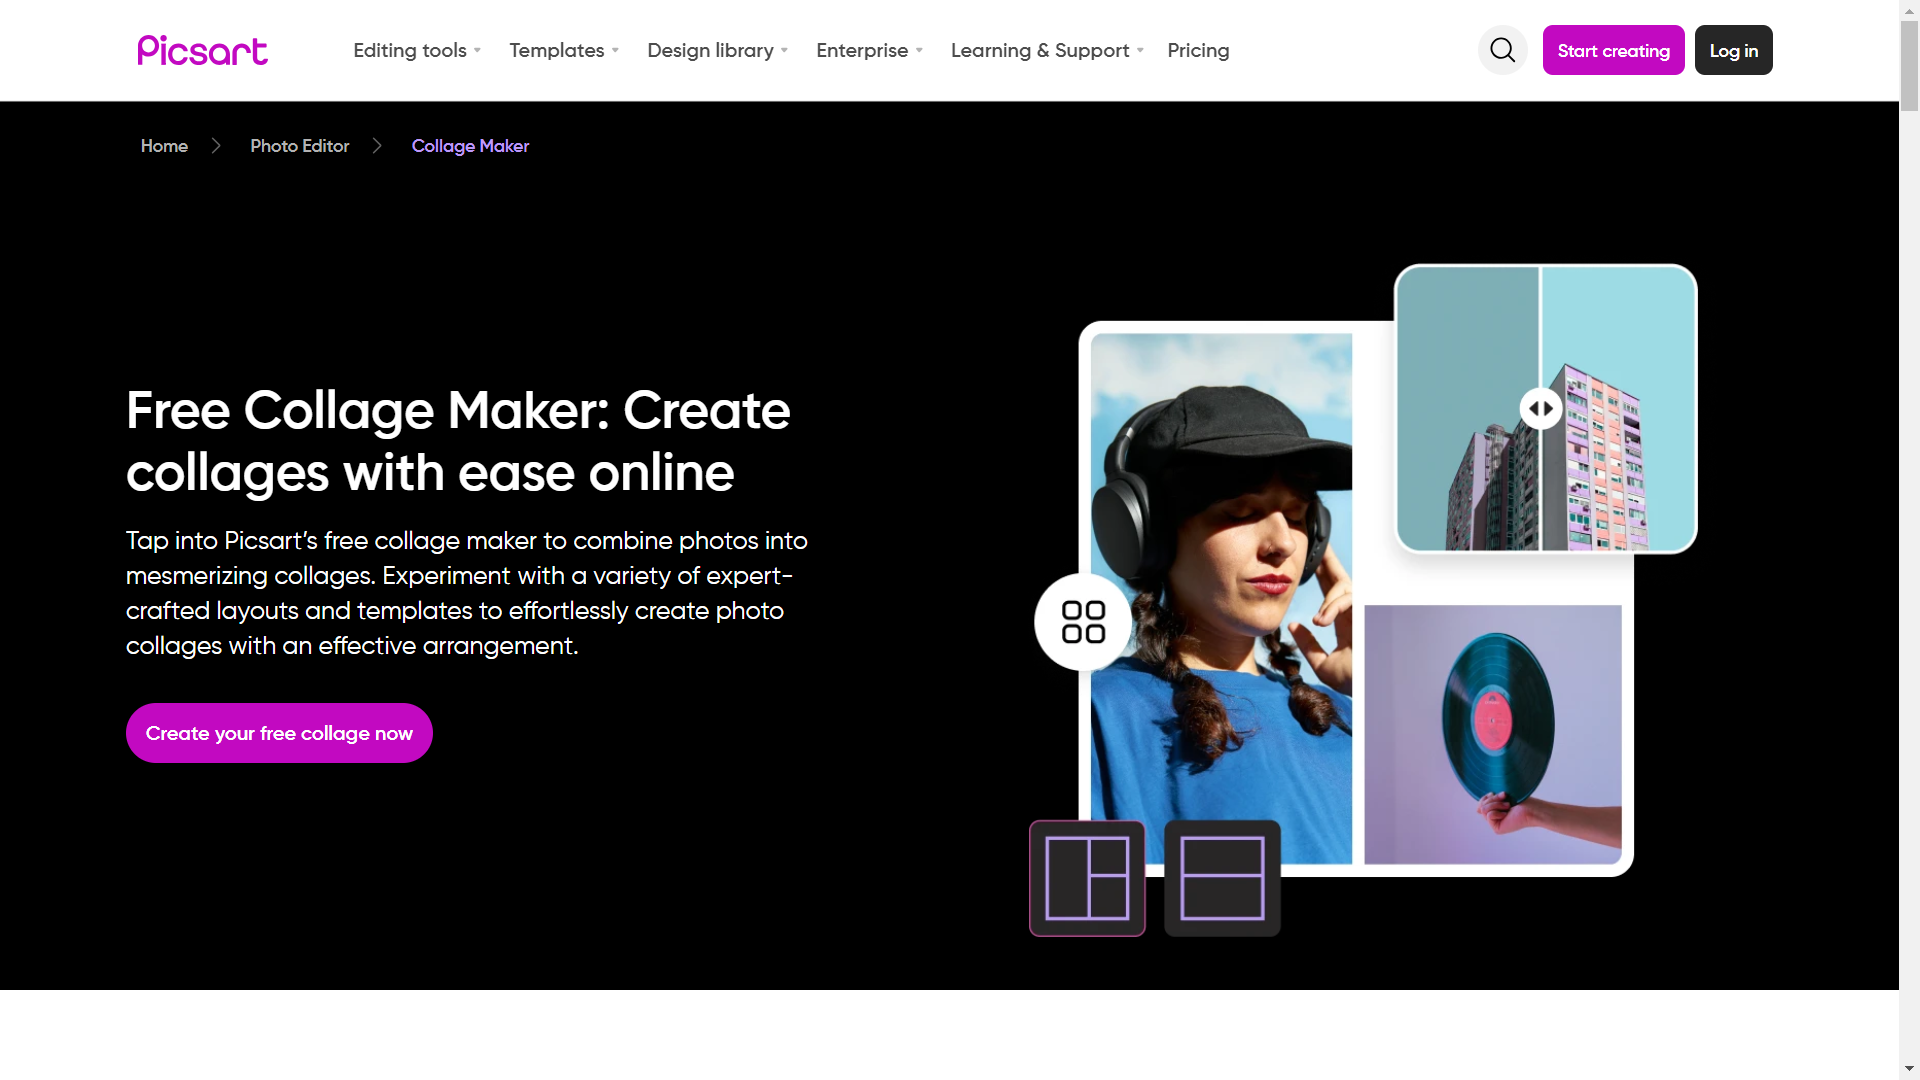Navigate to Home via breadcrumb
This screenshot has height=1080, width=1920.
(164, 146)
